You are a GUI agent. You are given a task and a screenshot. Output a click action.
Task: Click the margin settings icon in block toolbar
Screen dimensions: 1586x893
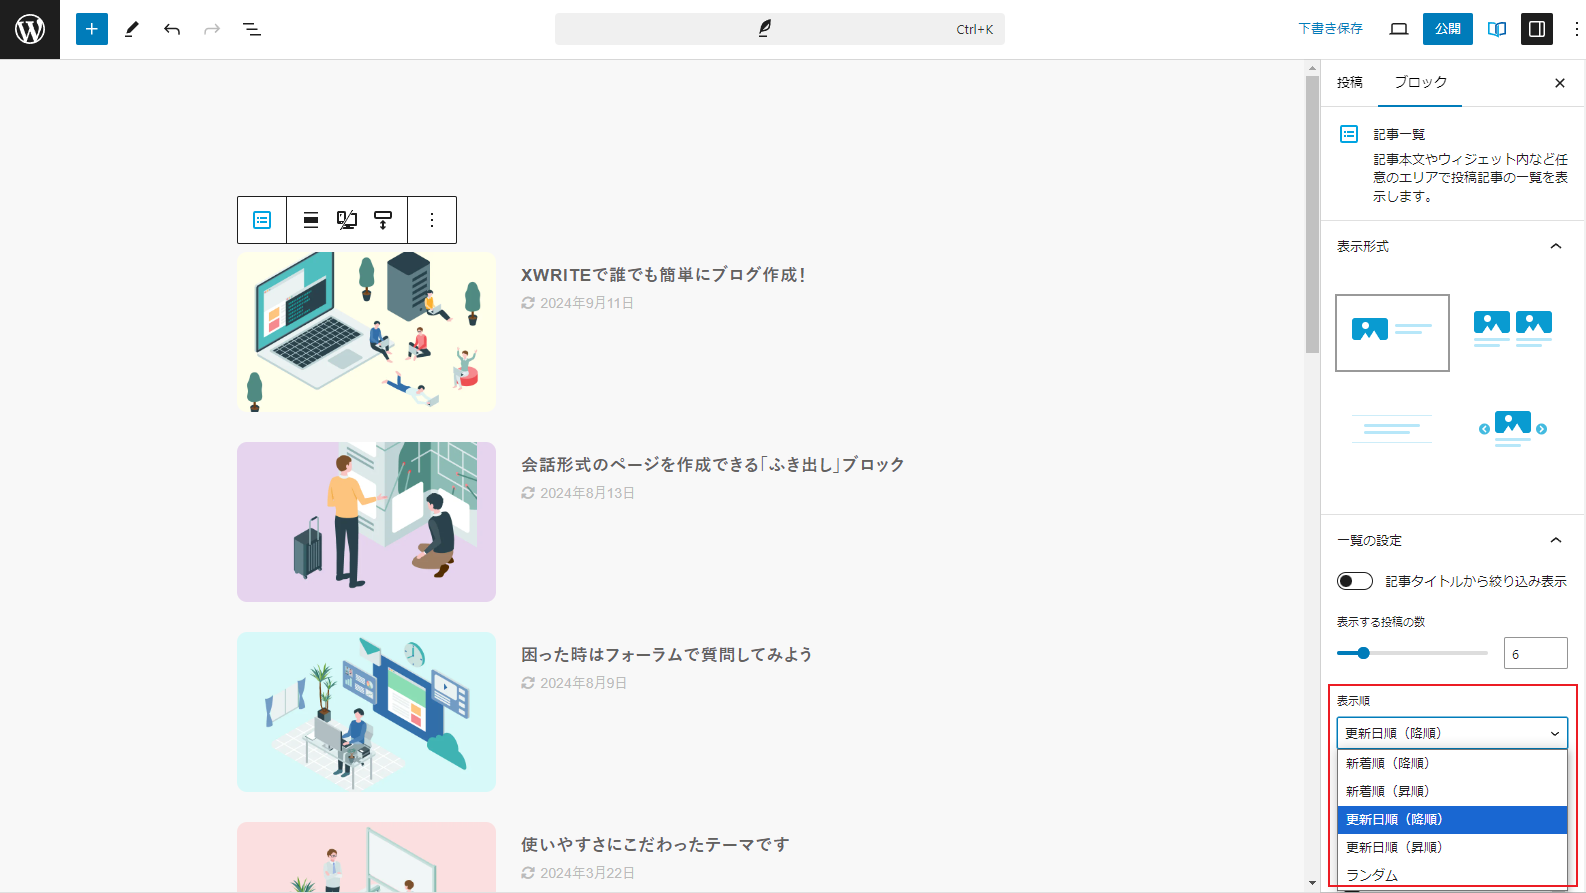[383, 220]
